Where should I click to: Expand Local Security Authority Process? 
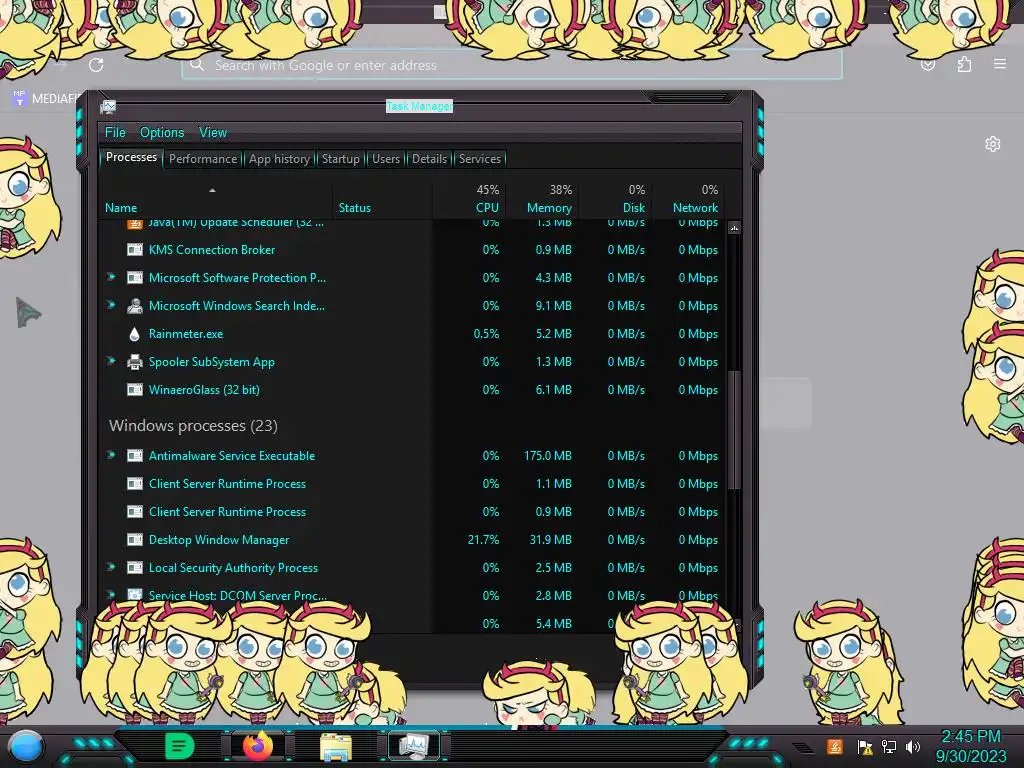click(111, 567)
